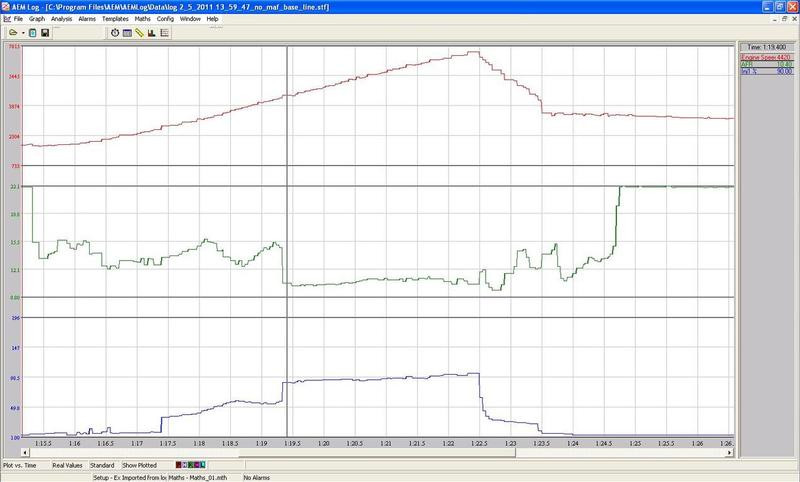Viewport: 800px width, 482px height.
Task: Click the clipboard icon in toolbar
Action: [33, 33]
